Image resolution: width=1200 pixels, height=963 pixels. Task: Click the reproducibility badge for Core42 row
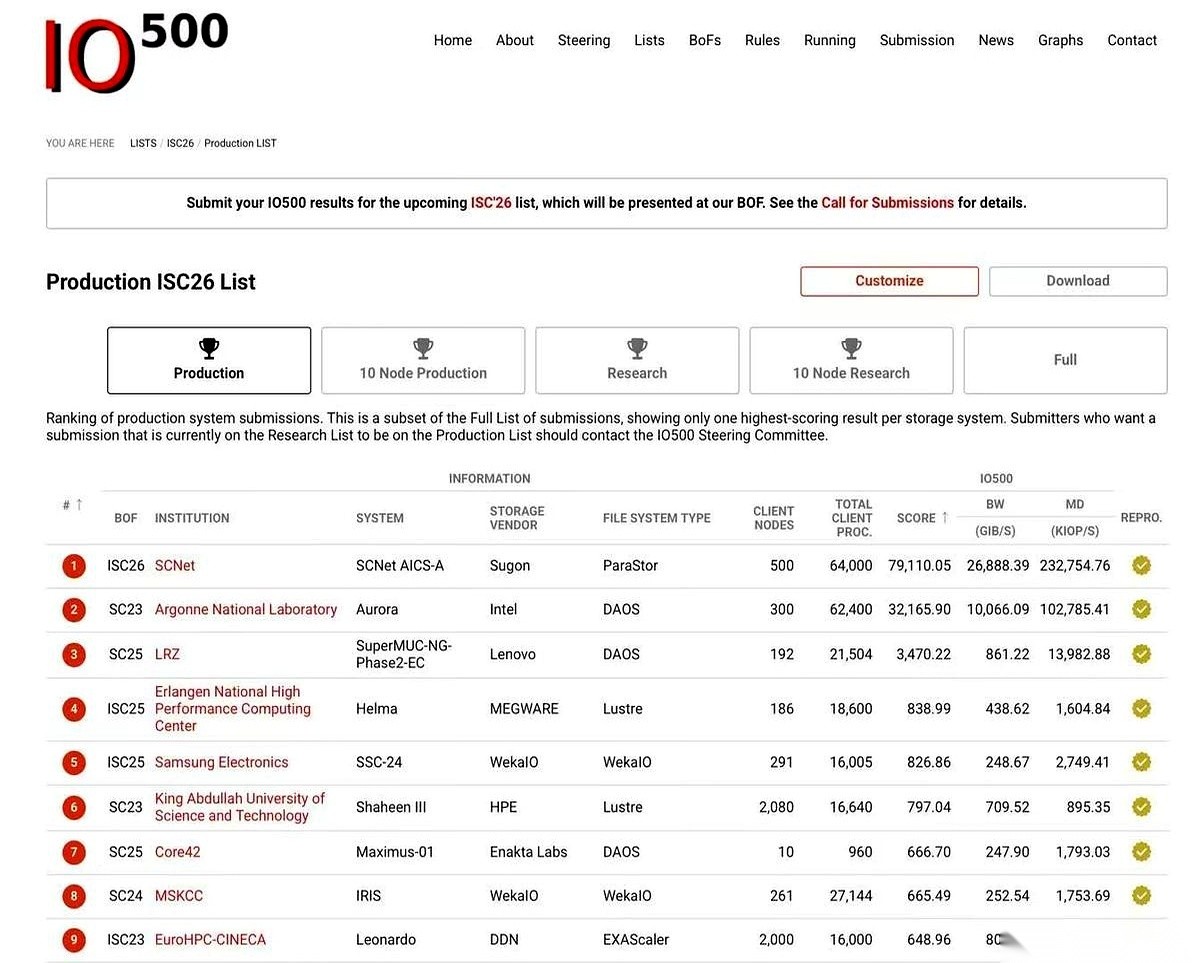pos(1141,852)
